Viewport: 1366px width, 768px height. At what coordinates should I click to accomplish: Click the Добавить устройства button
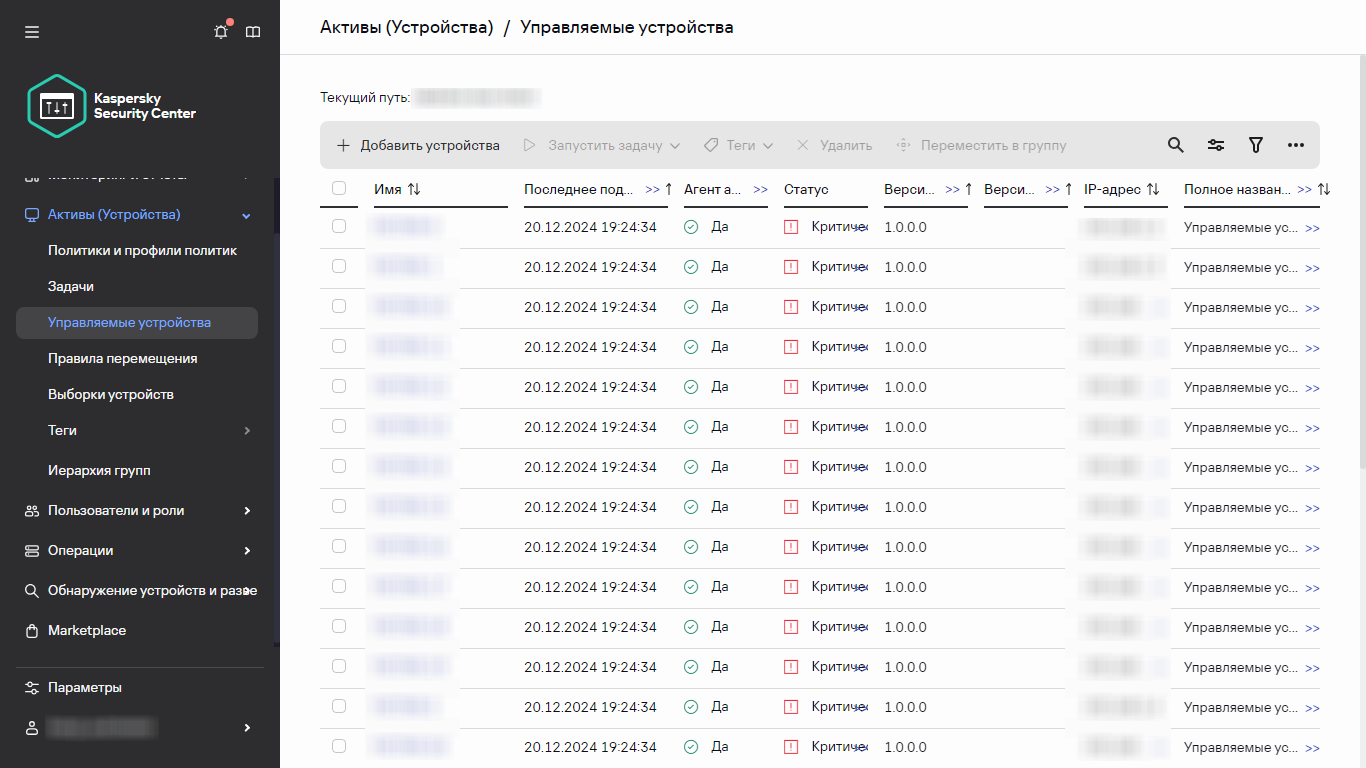[418, 145]
